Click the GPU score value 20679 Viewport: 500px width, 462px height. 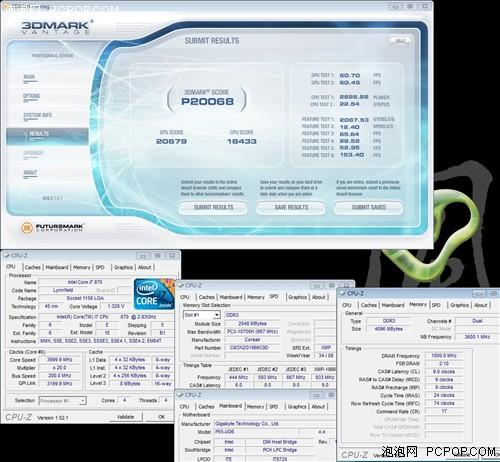pos(171,141)
